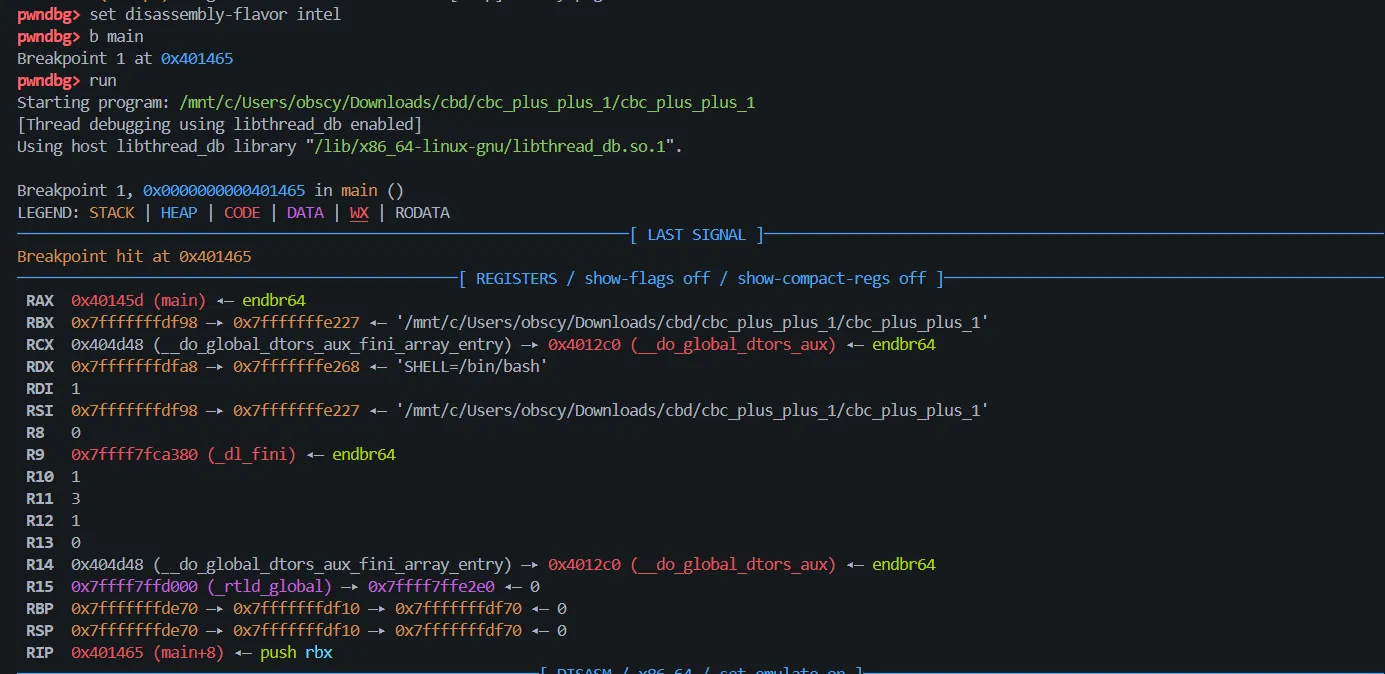Viewport: 1385px width, 674px height.
Task: Click the RAX register value 0x40145d (main)
Action: [x=139, y=301]
